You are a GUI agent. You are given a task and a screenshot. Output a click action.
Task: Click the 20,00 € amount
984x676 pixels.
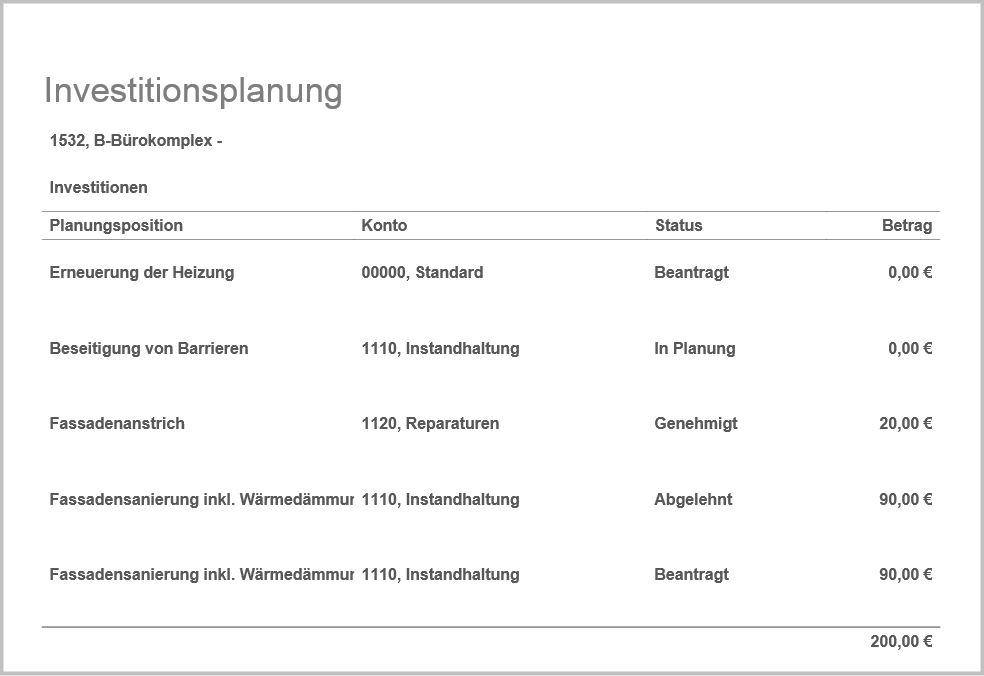point(905,424)
